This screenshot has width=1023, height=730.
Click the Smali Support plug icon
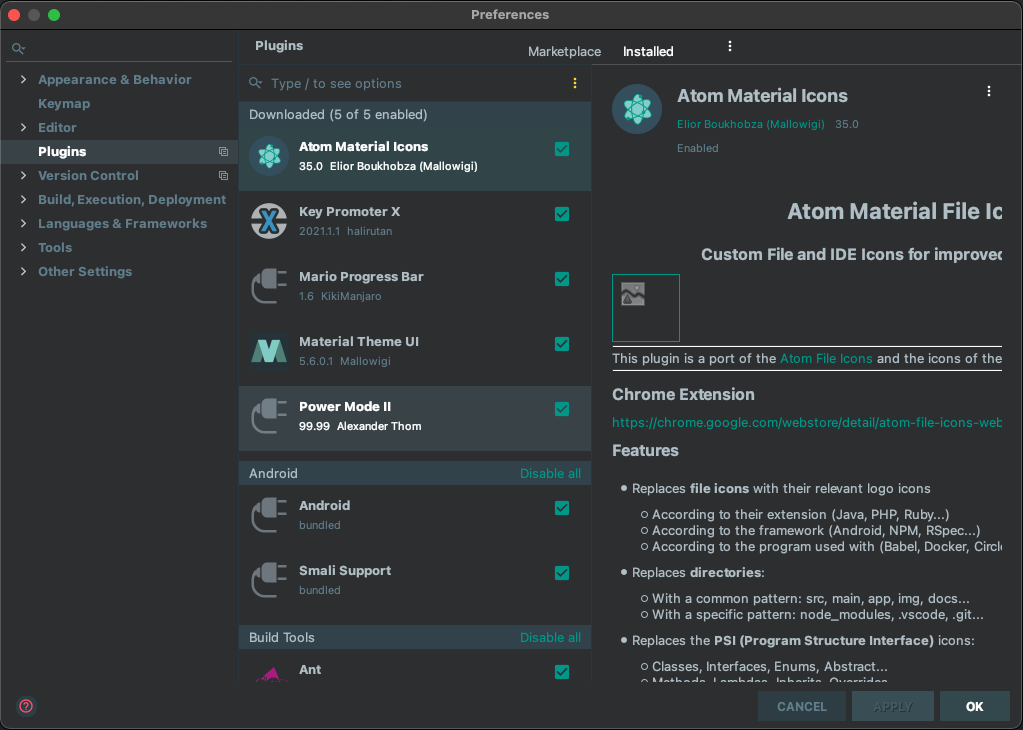269,580
